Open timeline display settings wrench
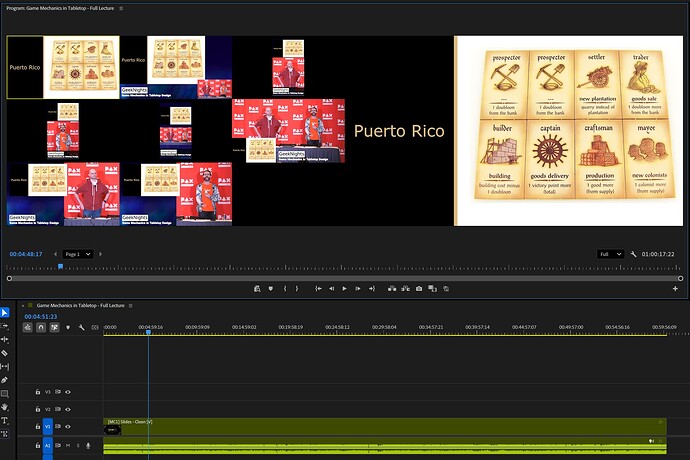 (x=81, y=328)
